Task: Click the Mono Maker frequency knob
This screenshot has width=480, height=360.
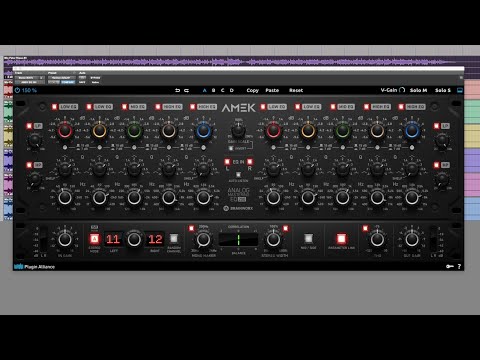Action: (x=203, y=239)
